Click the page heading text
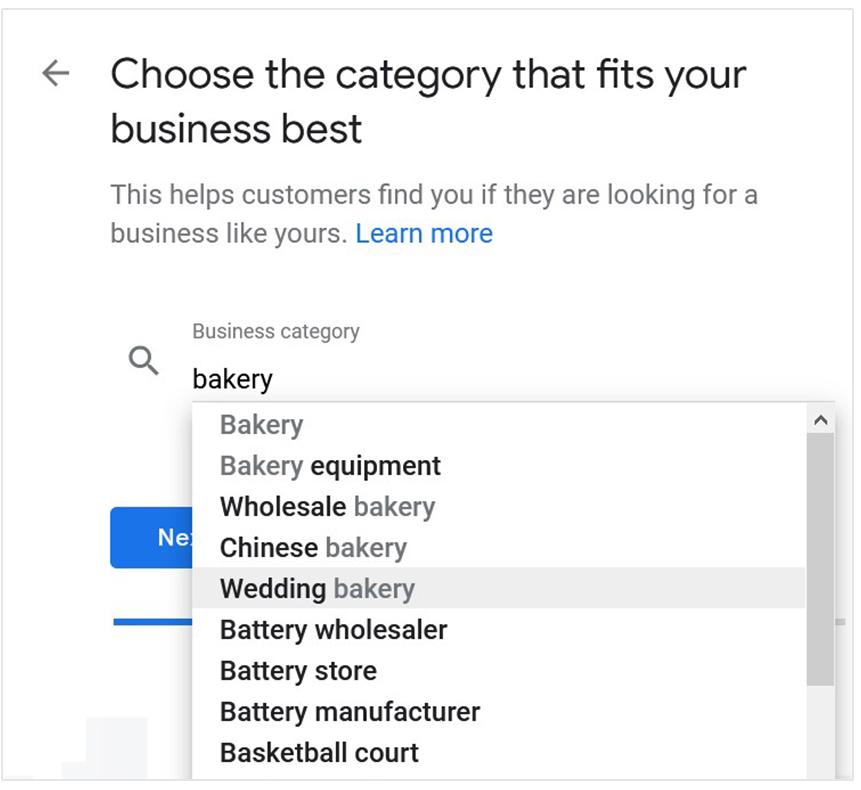 point(428,101)
